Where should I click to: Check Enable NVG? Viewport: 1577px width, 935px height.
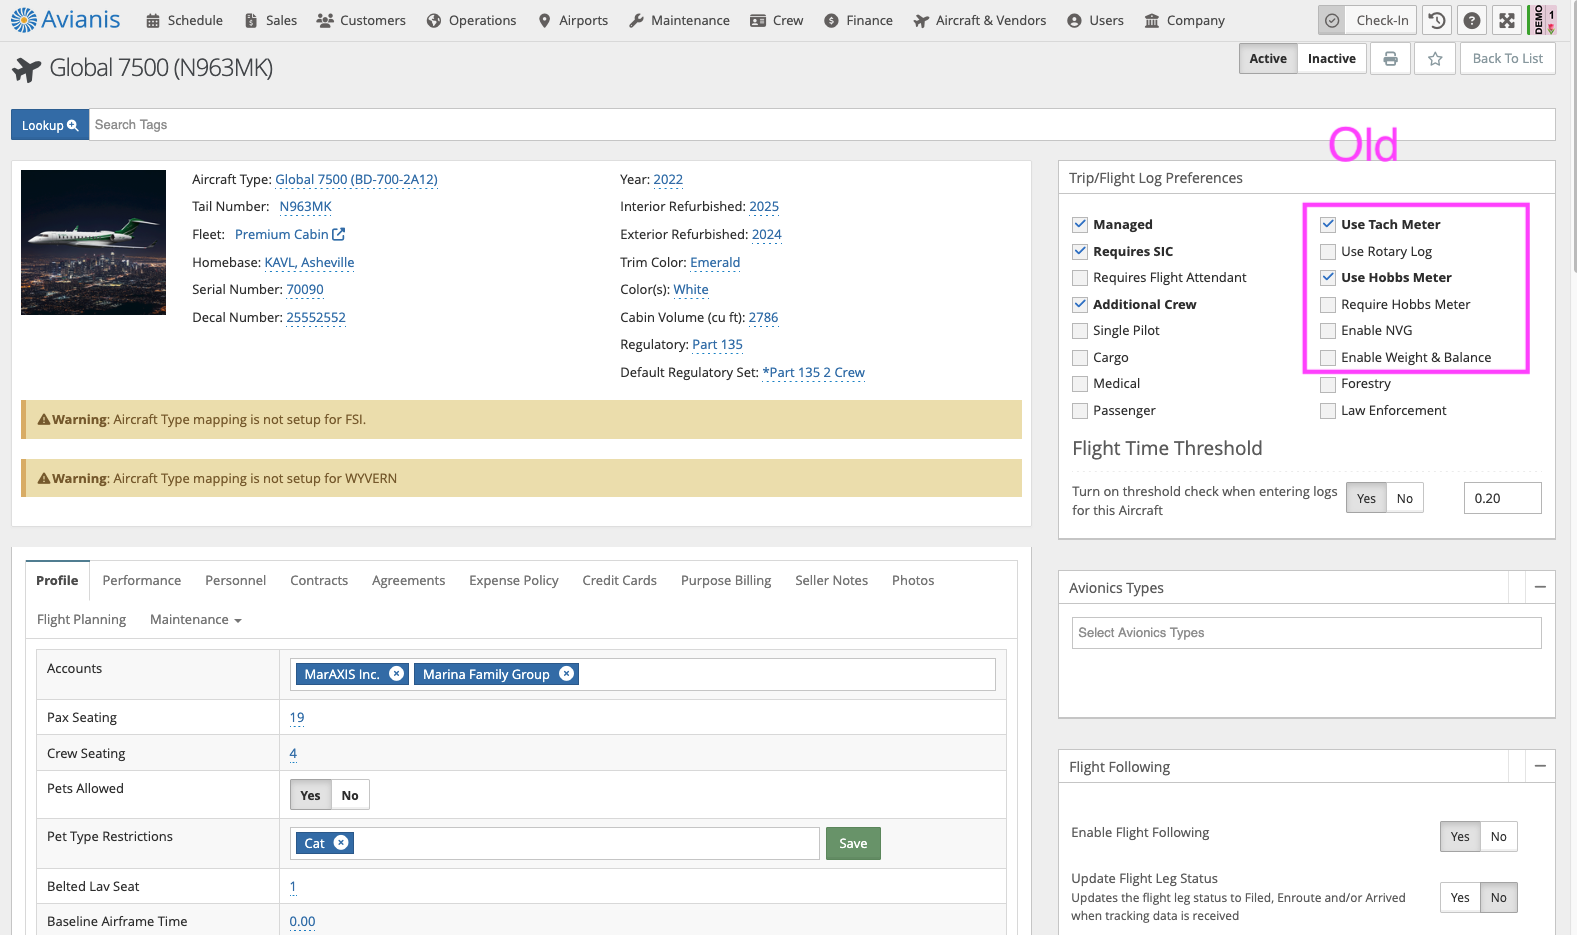coord(1328,331)
